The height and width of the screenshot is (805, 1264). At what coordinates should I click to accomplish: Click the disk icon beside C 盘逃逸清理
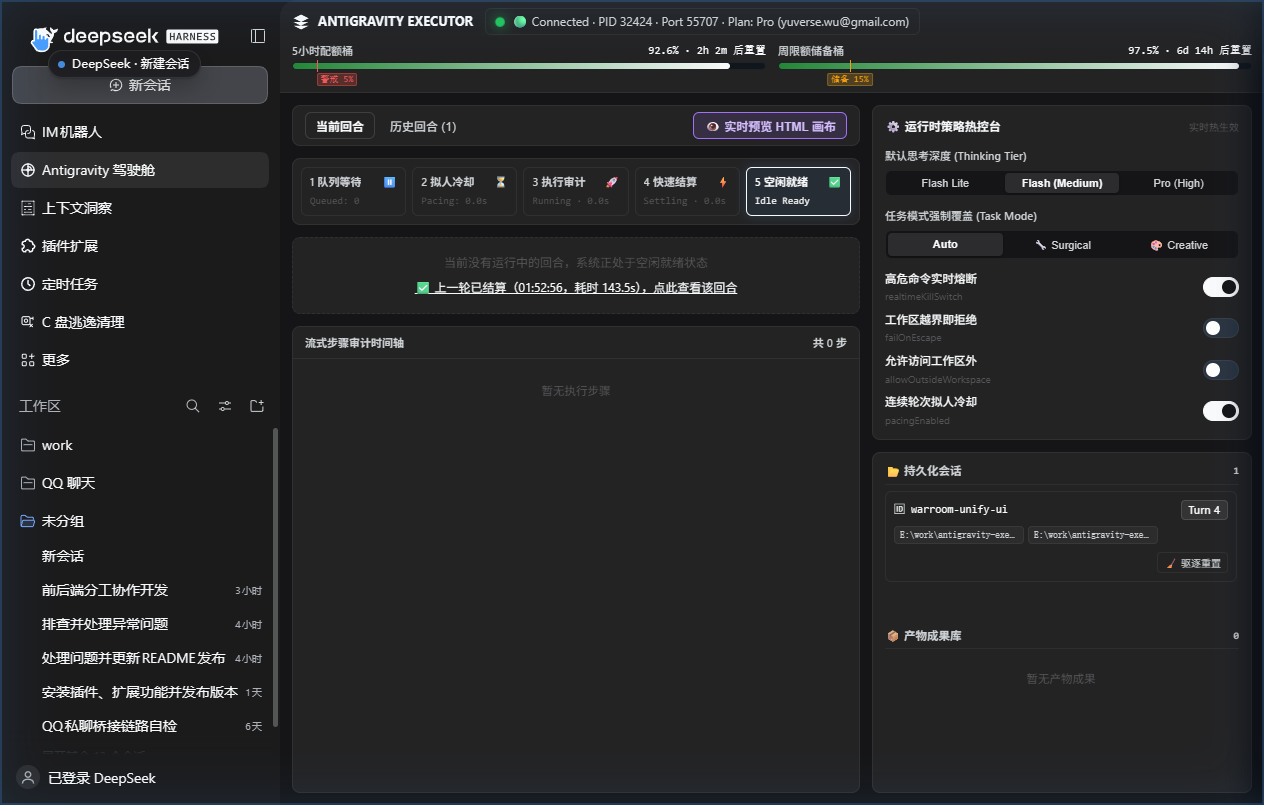28,322
